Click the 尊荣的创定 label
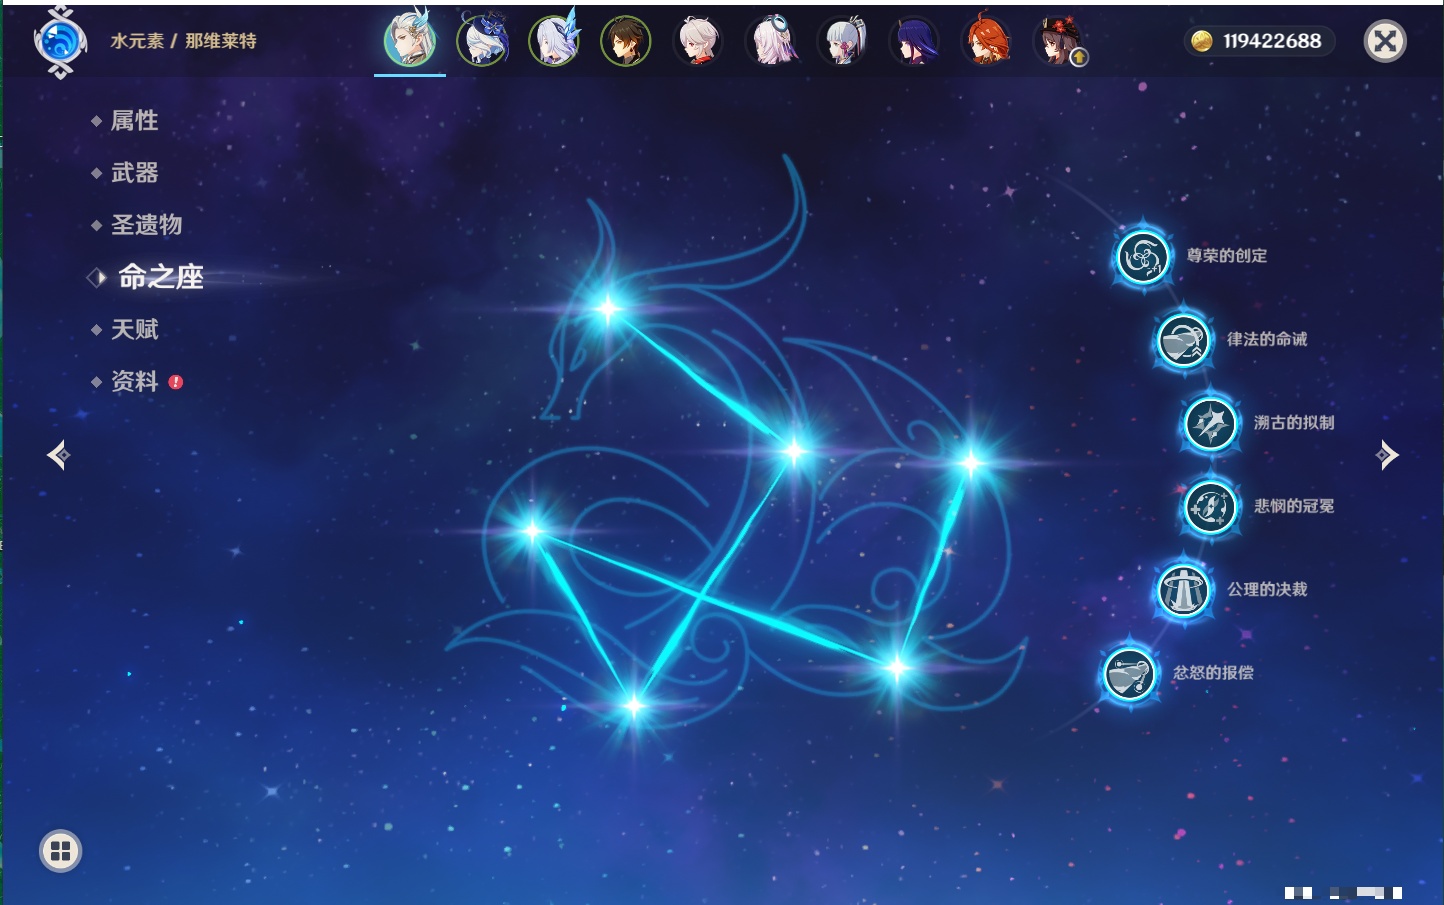The image size is (1444, 905). click(1227, 256)
